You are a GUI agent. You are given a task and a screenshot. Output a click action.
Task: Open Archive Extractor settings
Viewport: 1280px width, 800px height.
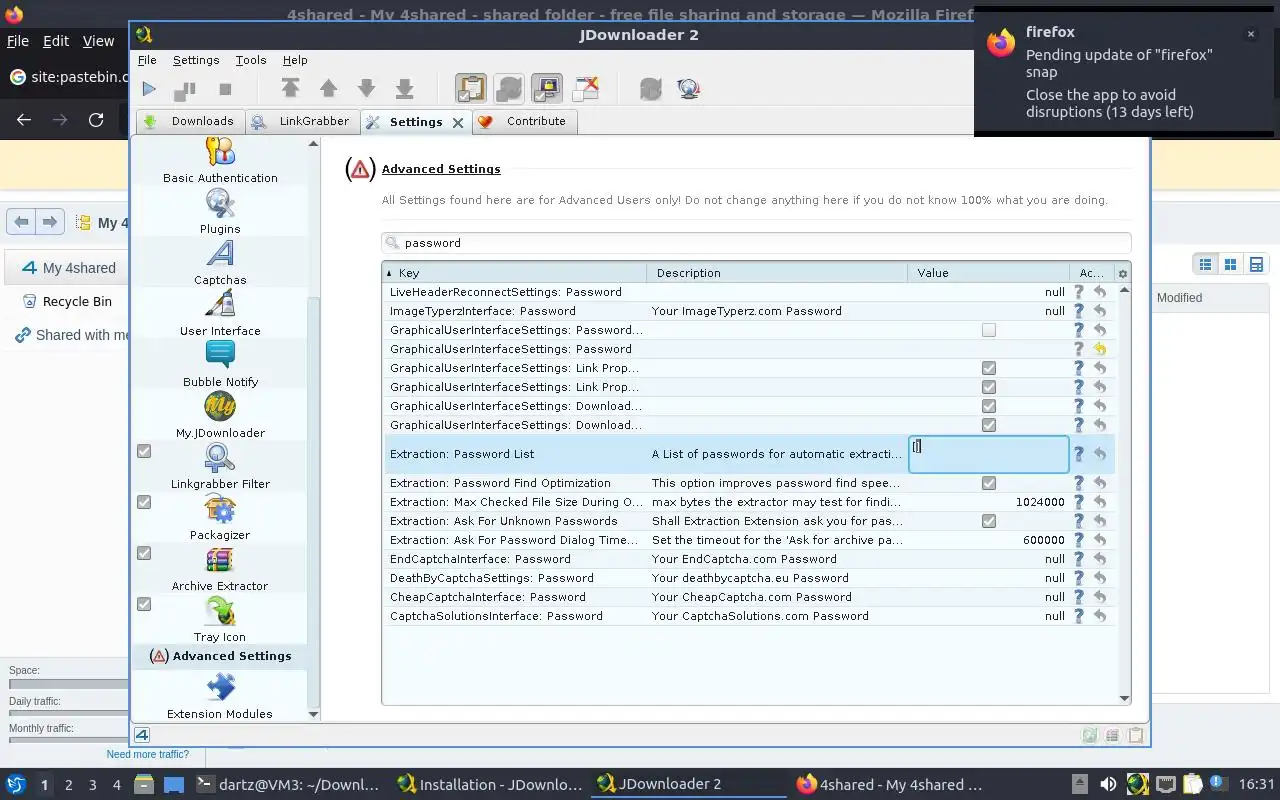220,569
